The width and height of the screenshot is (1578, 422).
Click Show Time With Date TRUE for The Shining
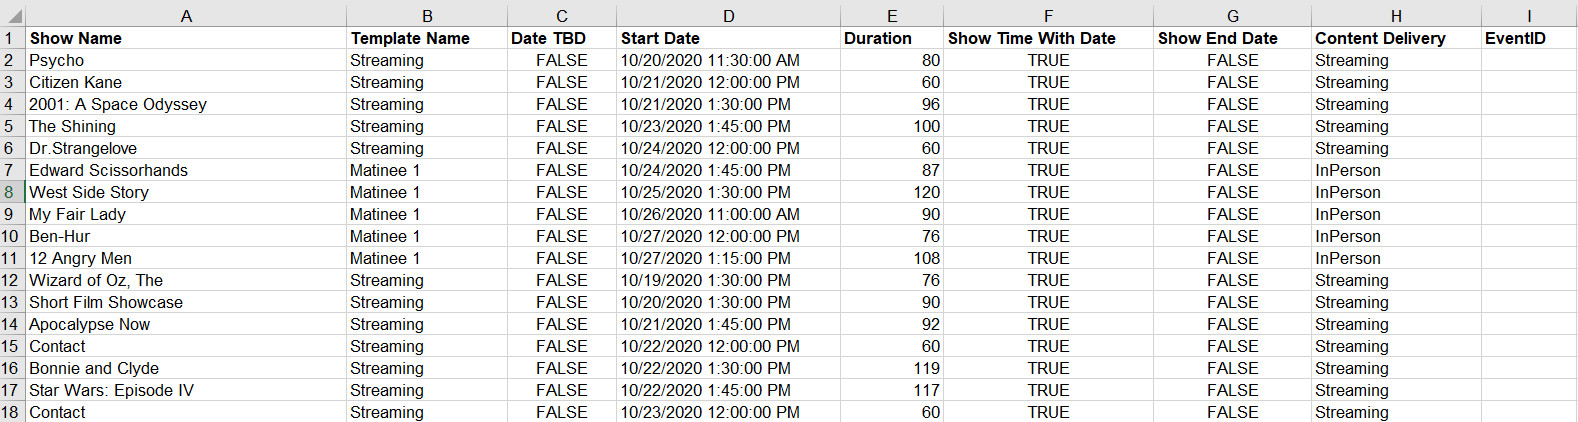click(1048, 126)
